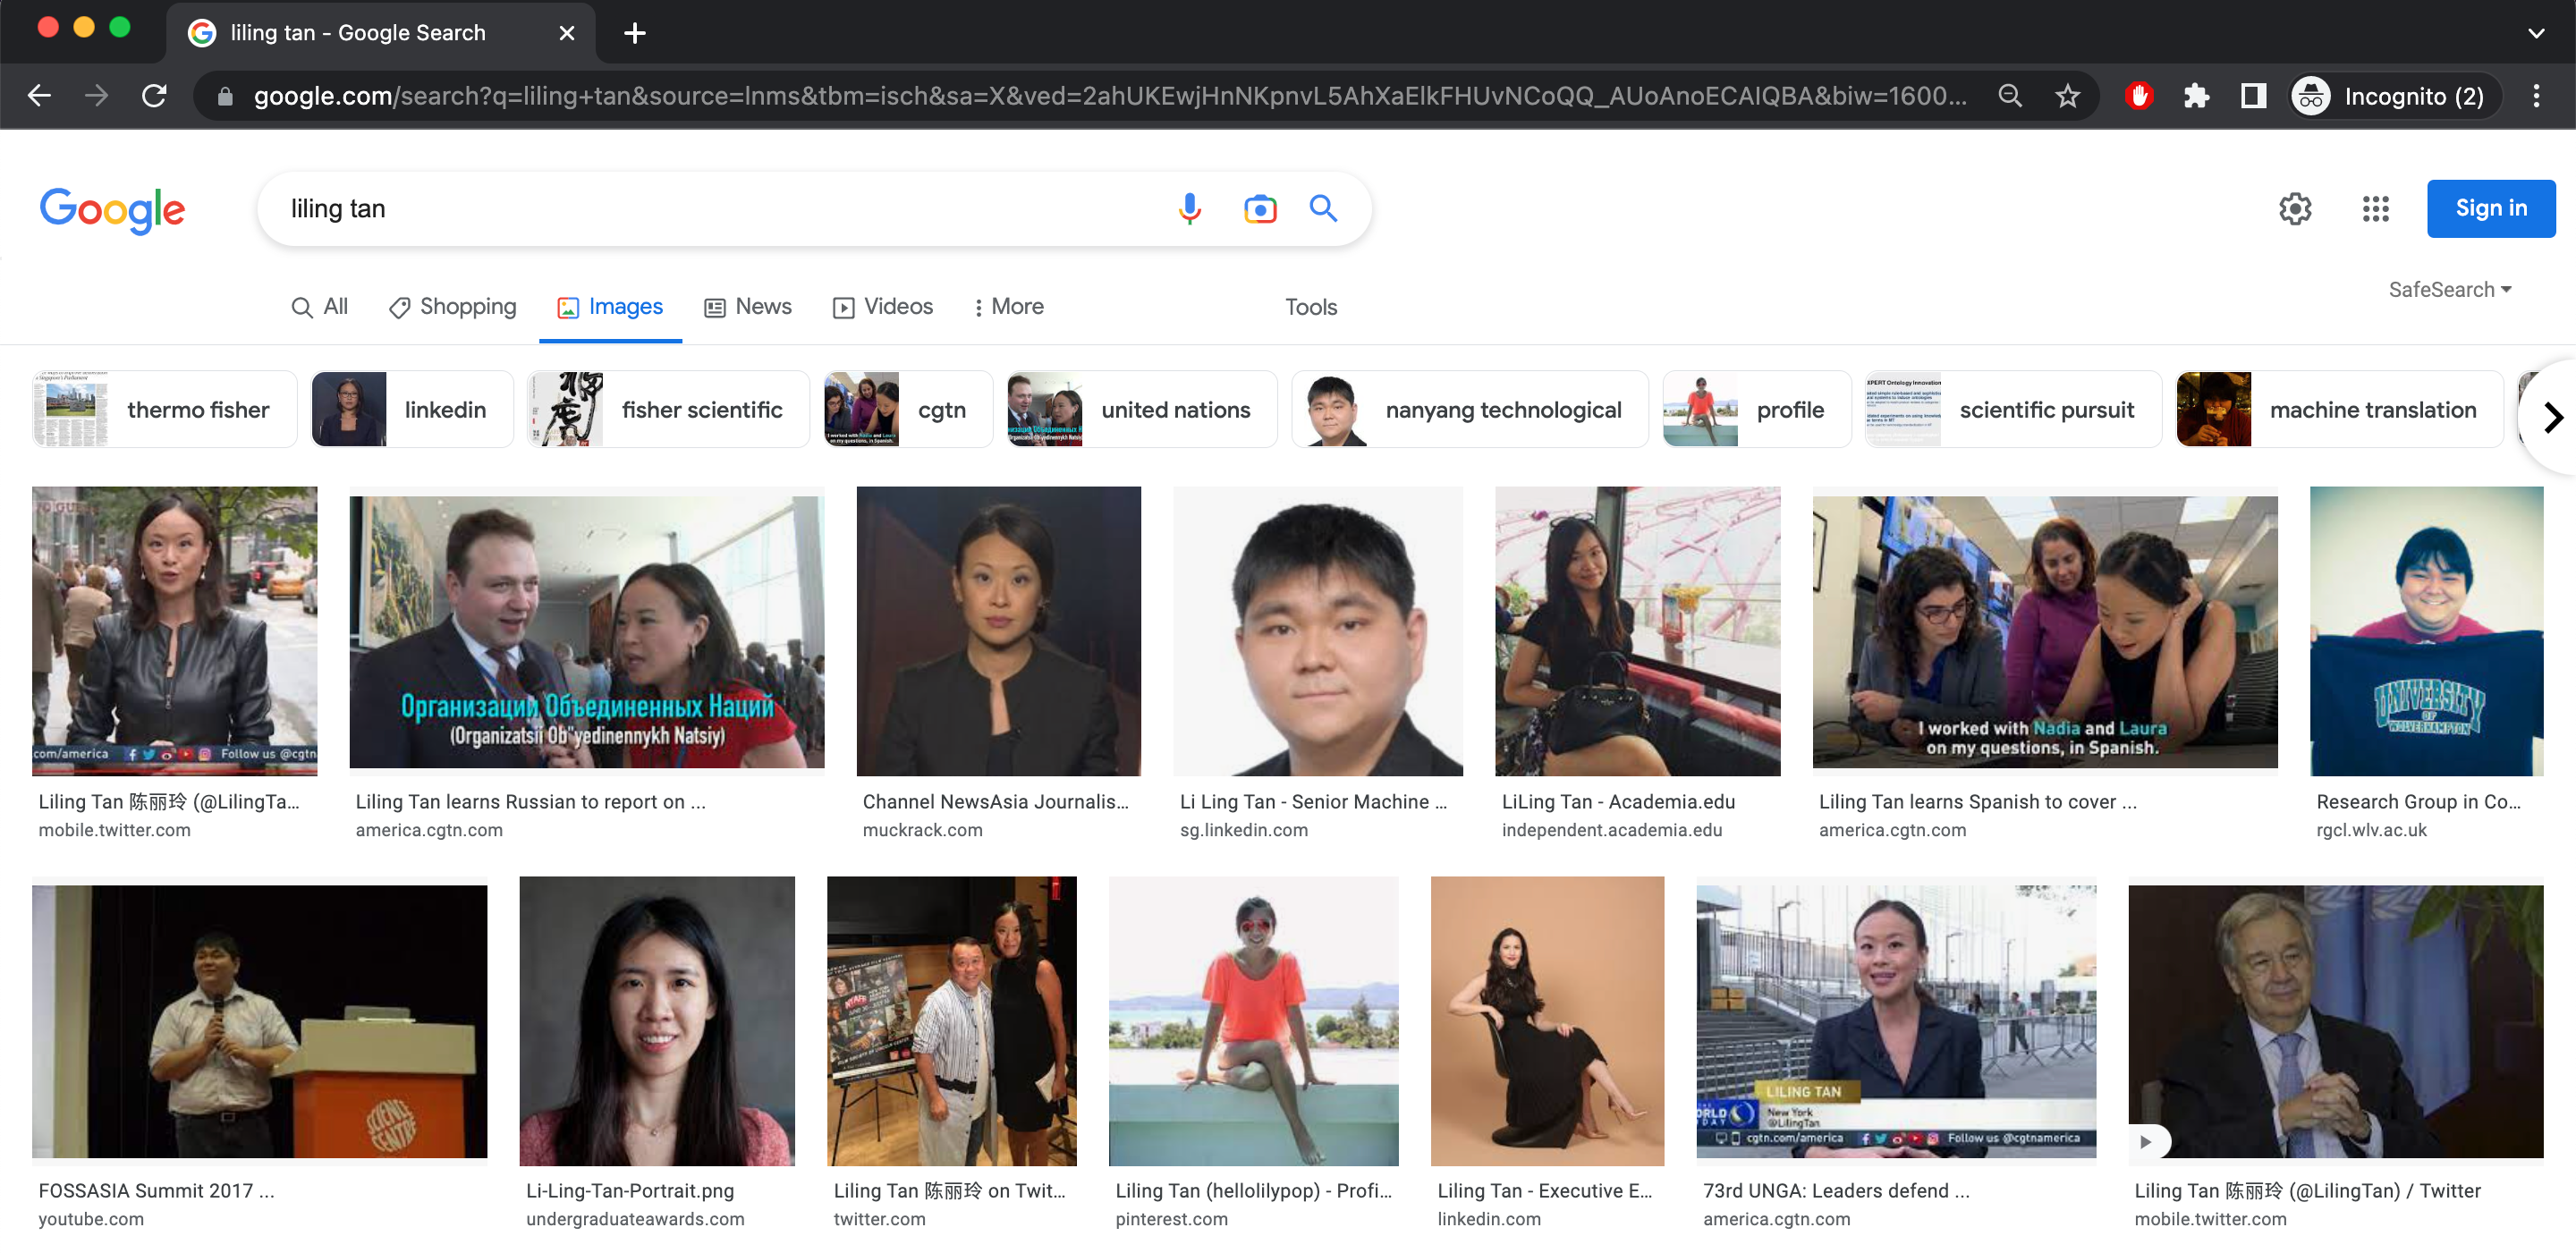
Task: Open the Li-Ling-Tan-Portrait.png thumbnail
Action: [656, 1021]
